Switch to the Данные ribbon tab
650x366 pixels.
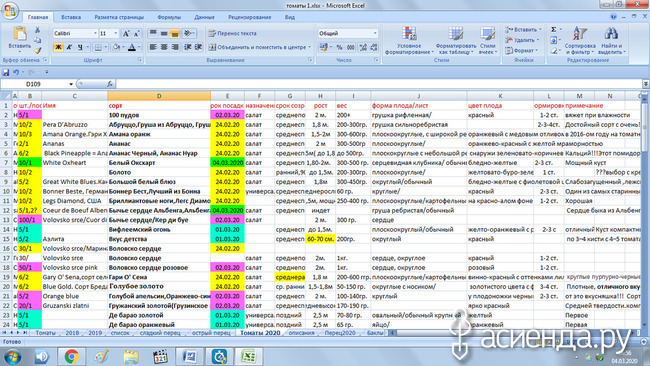pyautogui.click(x=204, y=17)
